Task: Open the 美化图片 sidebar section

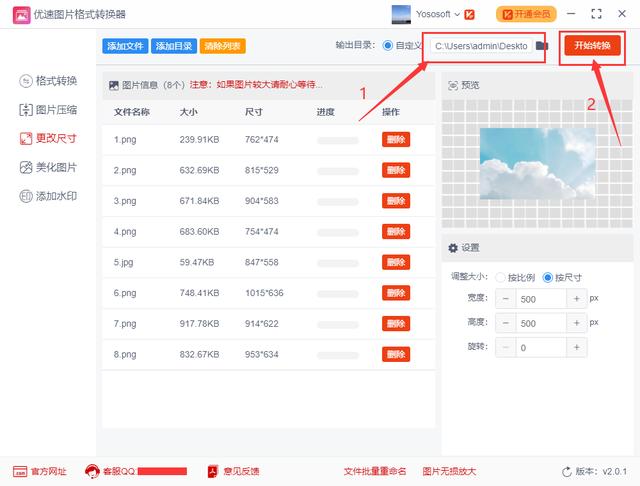Action: (48, 167)
